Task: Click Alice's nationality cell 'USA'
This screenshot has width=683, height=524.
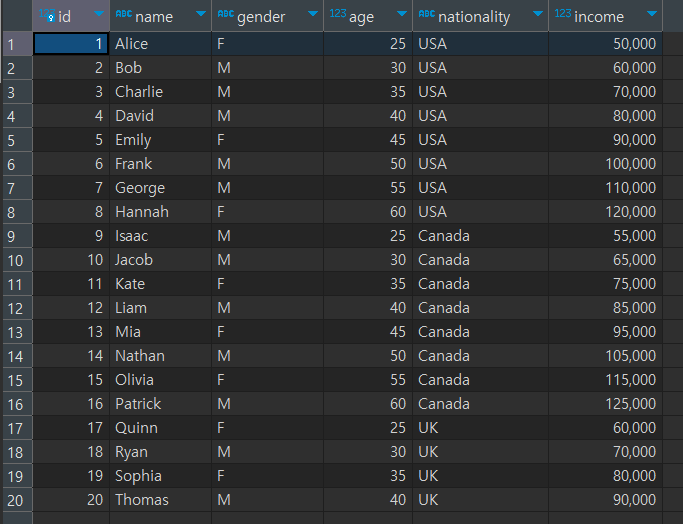Action: (480, 44)
